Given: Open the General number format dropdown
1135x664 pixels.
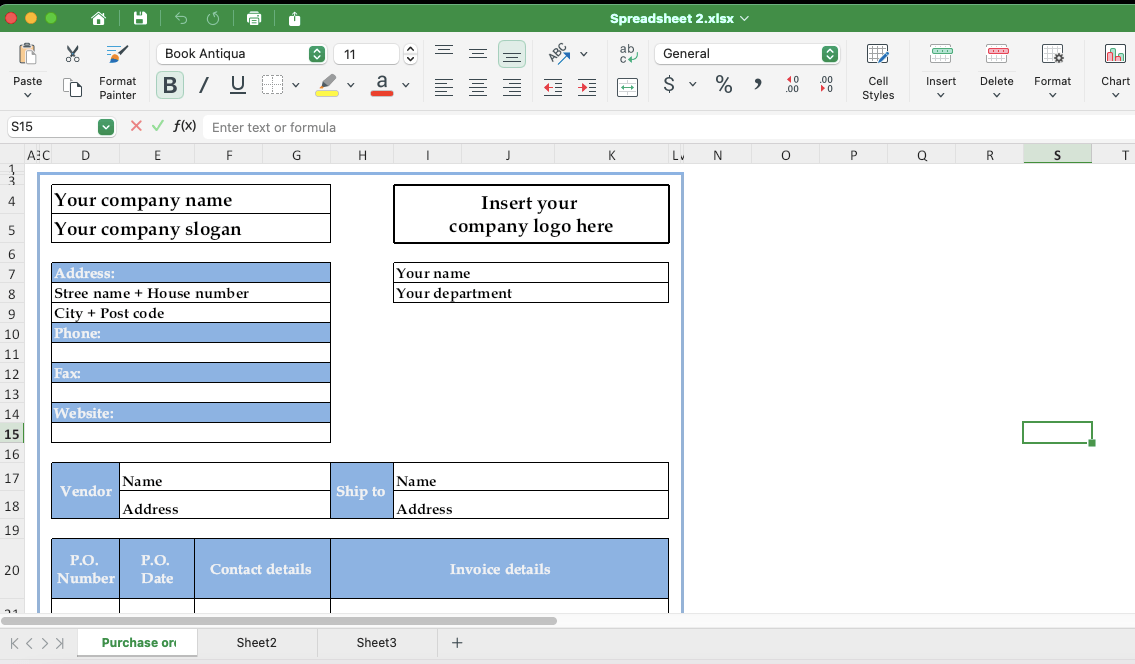Looking at the screenshot, I should [x=830, y=54].
